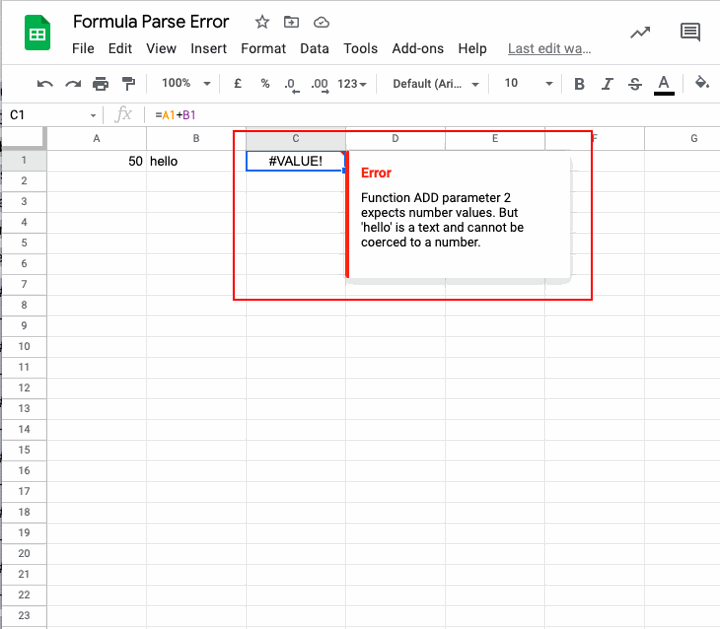Star the Formula Parse Error document
720x629 pixels.
262,22
